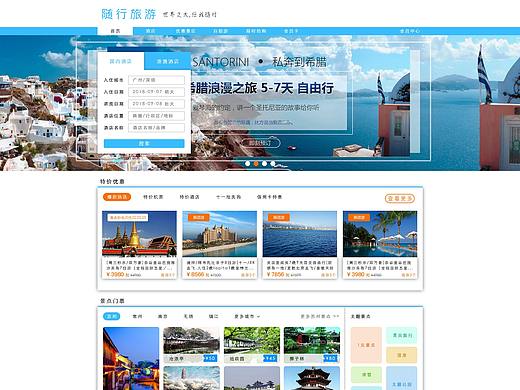
Task: Click the light blue theme tile
Action: pos(402,378)
